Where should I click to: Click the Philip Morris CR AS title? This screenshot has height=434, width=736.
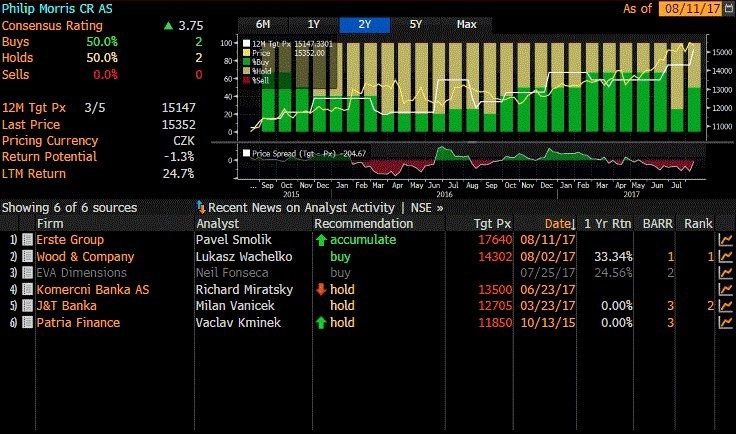coord(57,8)
